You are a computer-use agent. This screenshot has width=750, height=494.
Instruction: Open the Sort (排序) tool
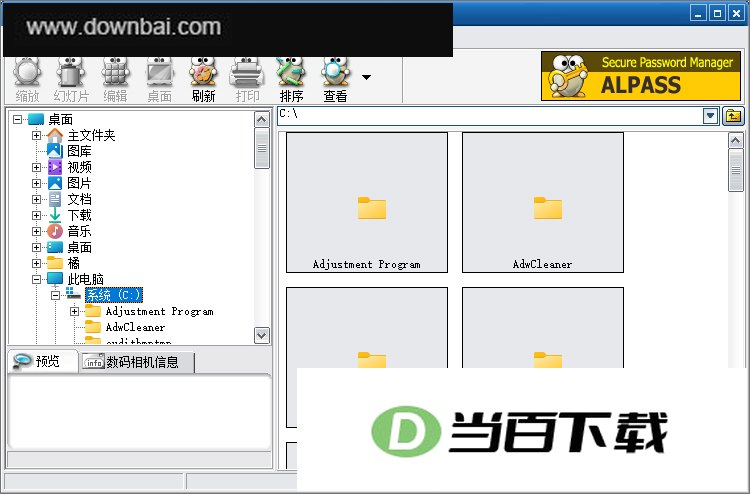(x=291, y=79)
